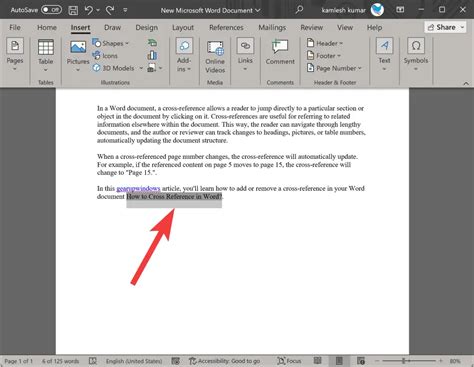Click the zoom in plus button
Screen dimensions: 474x367
pos(441,361)
